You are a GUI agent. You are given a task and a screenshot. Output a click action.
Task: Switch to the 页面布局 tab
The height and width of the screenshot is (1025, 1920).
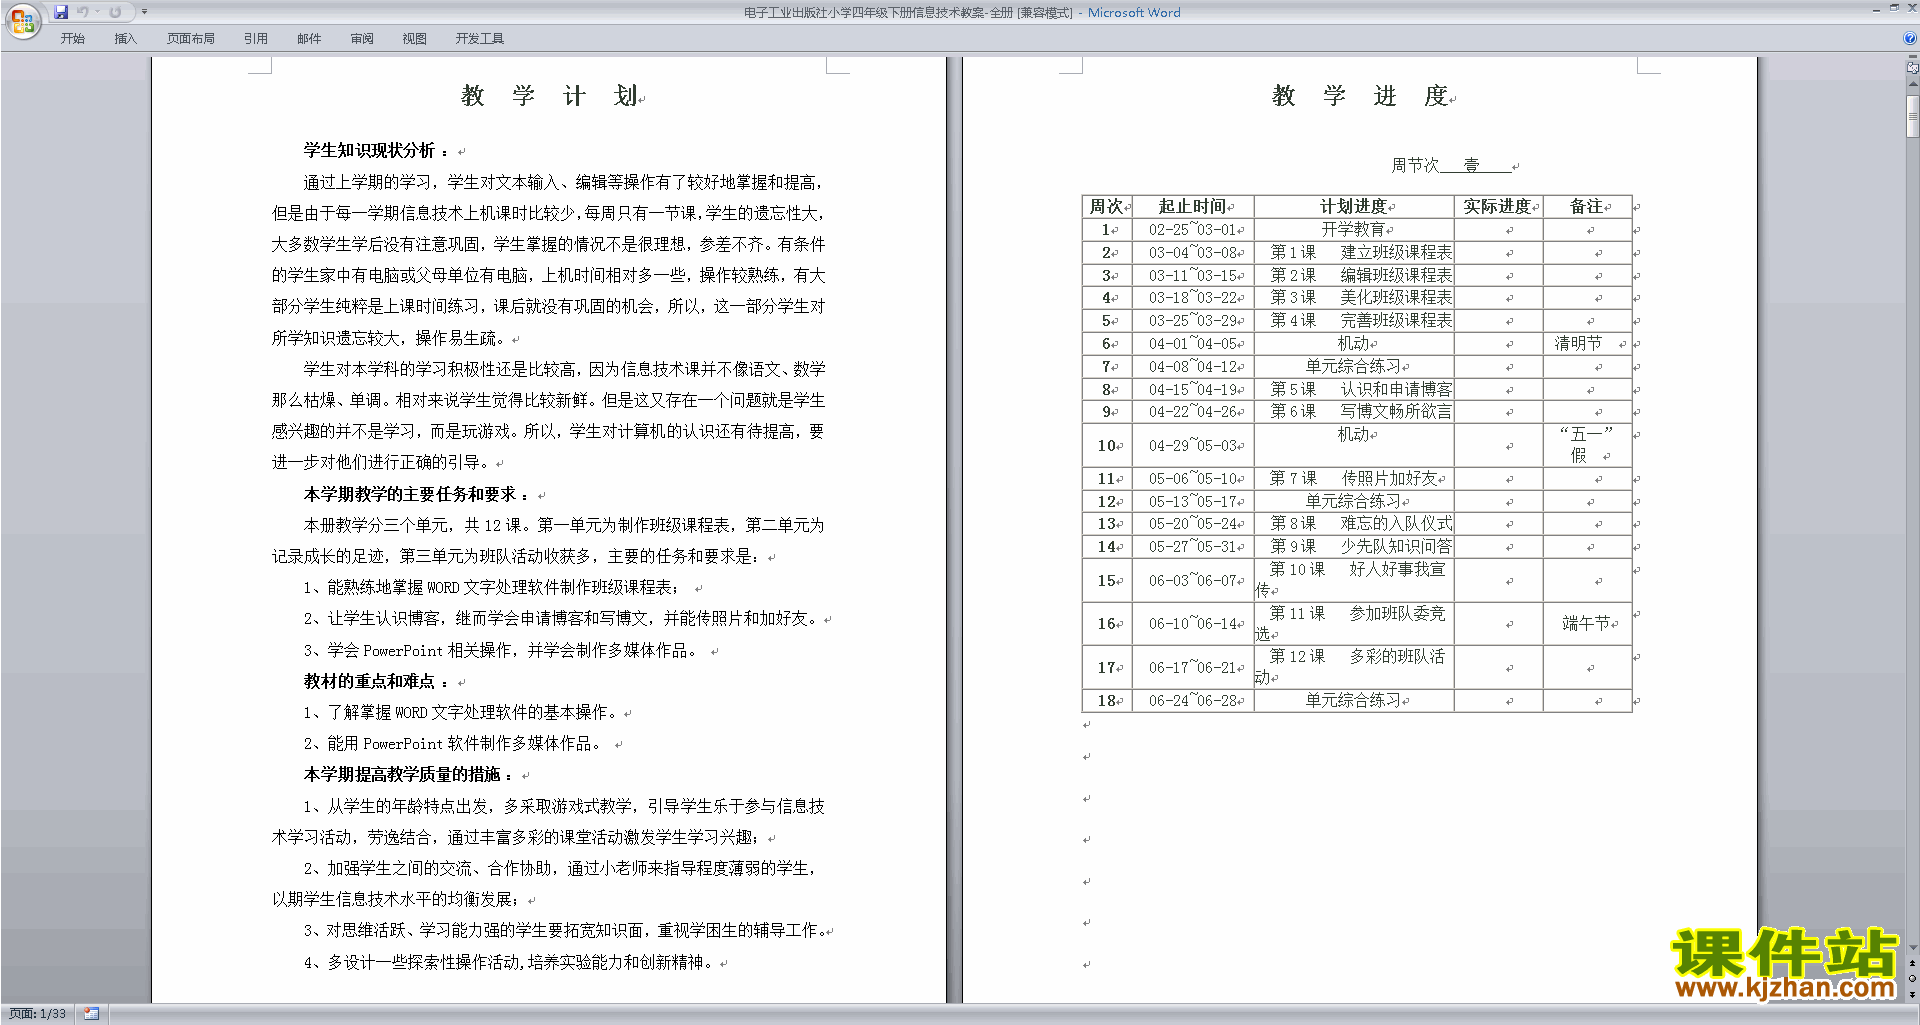(191, 39)
